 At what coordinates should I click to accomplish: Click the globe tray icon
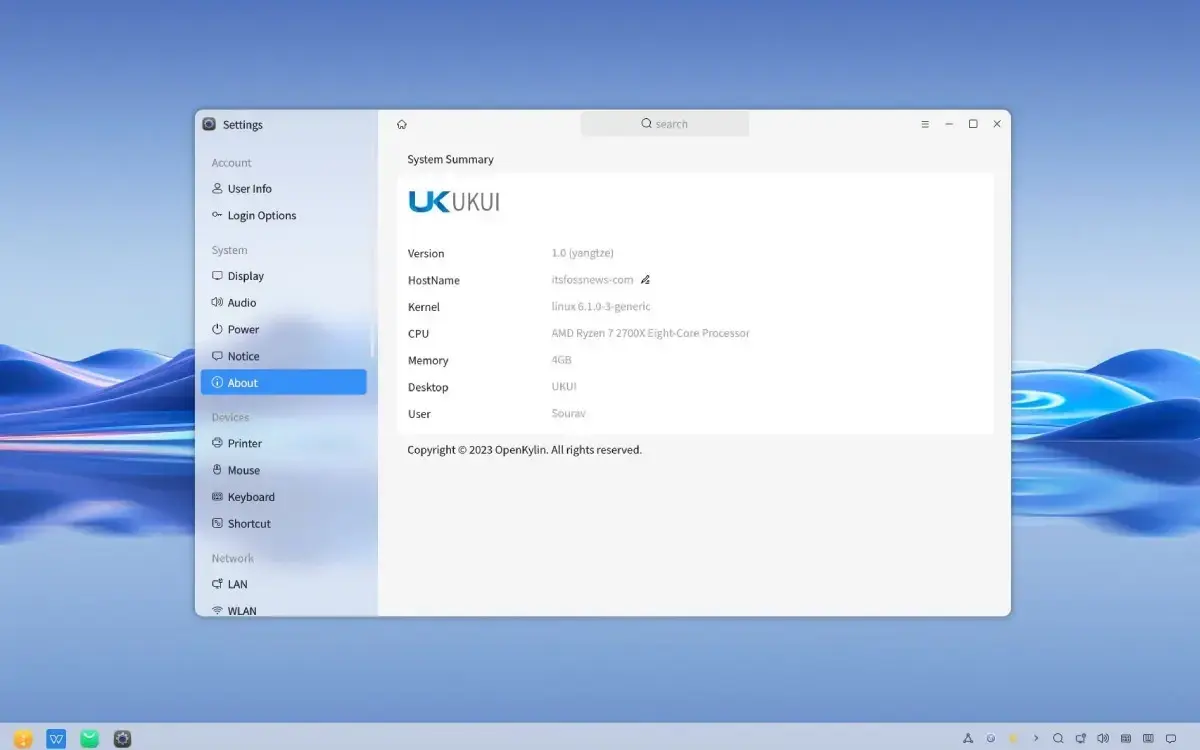[x=990, y=739]
